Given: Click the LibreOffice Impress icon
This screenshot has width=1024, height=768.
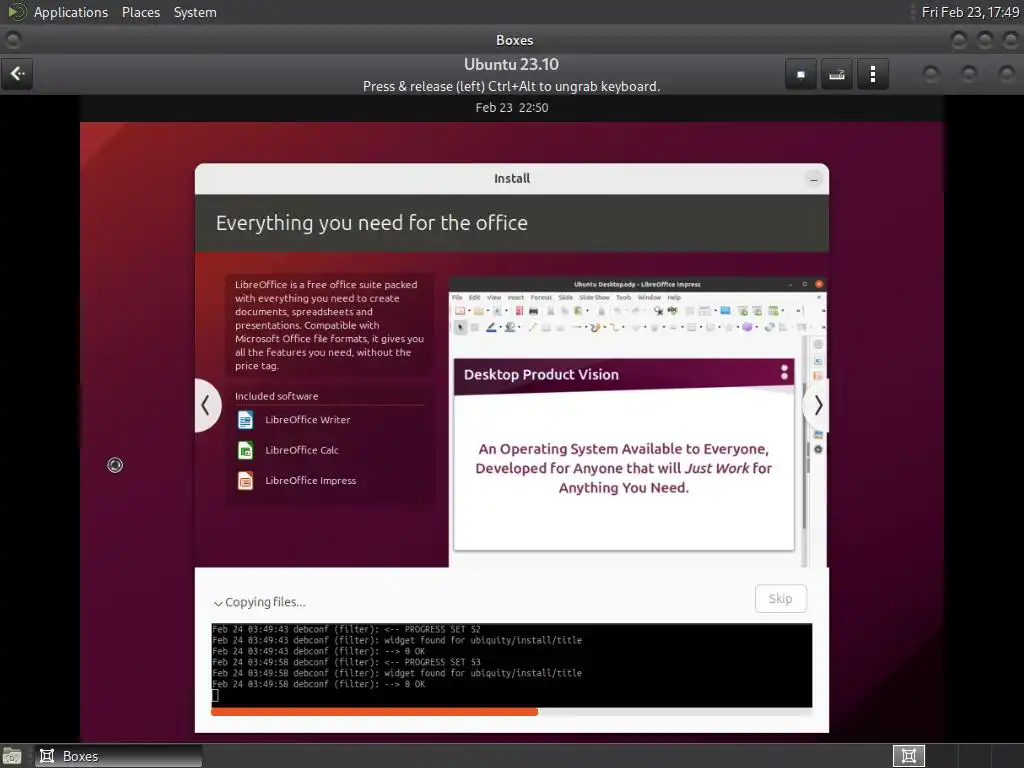Looking at the screenshot, I should click(246, 481).
